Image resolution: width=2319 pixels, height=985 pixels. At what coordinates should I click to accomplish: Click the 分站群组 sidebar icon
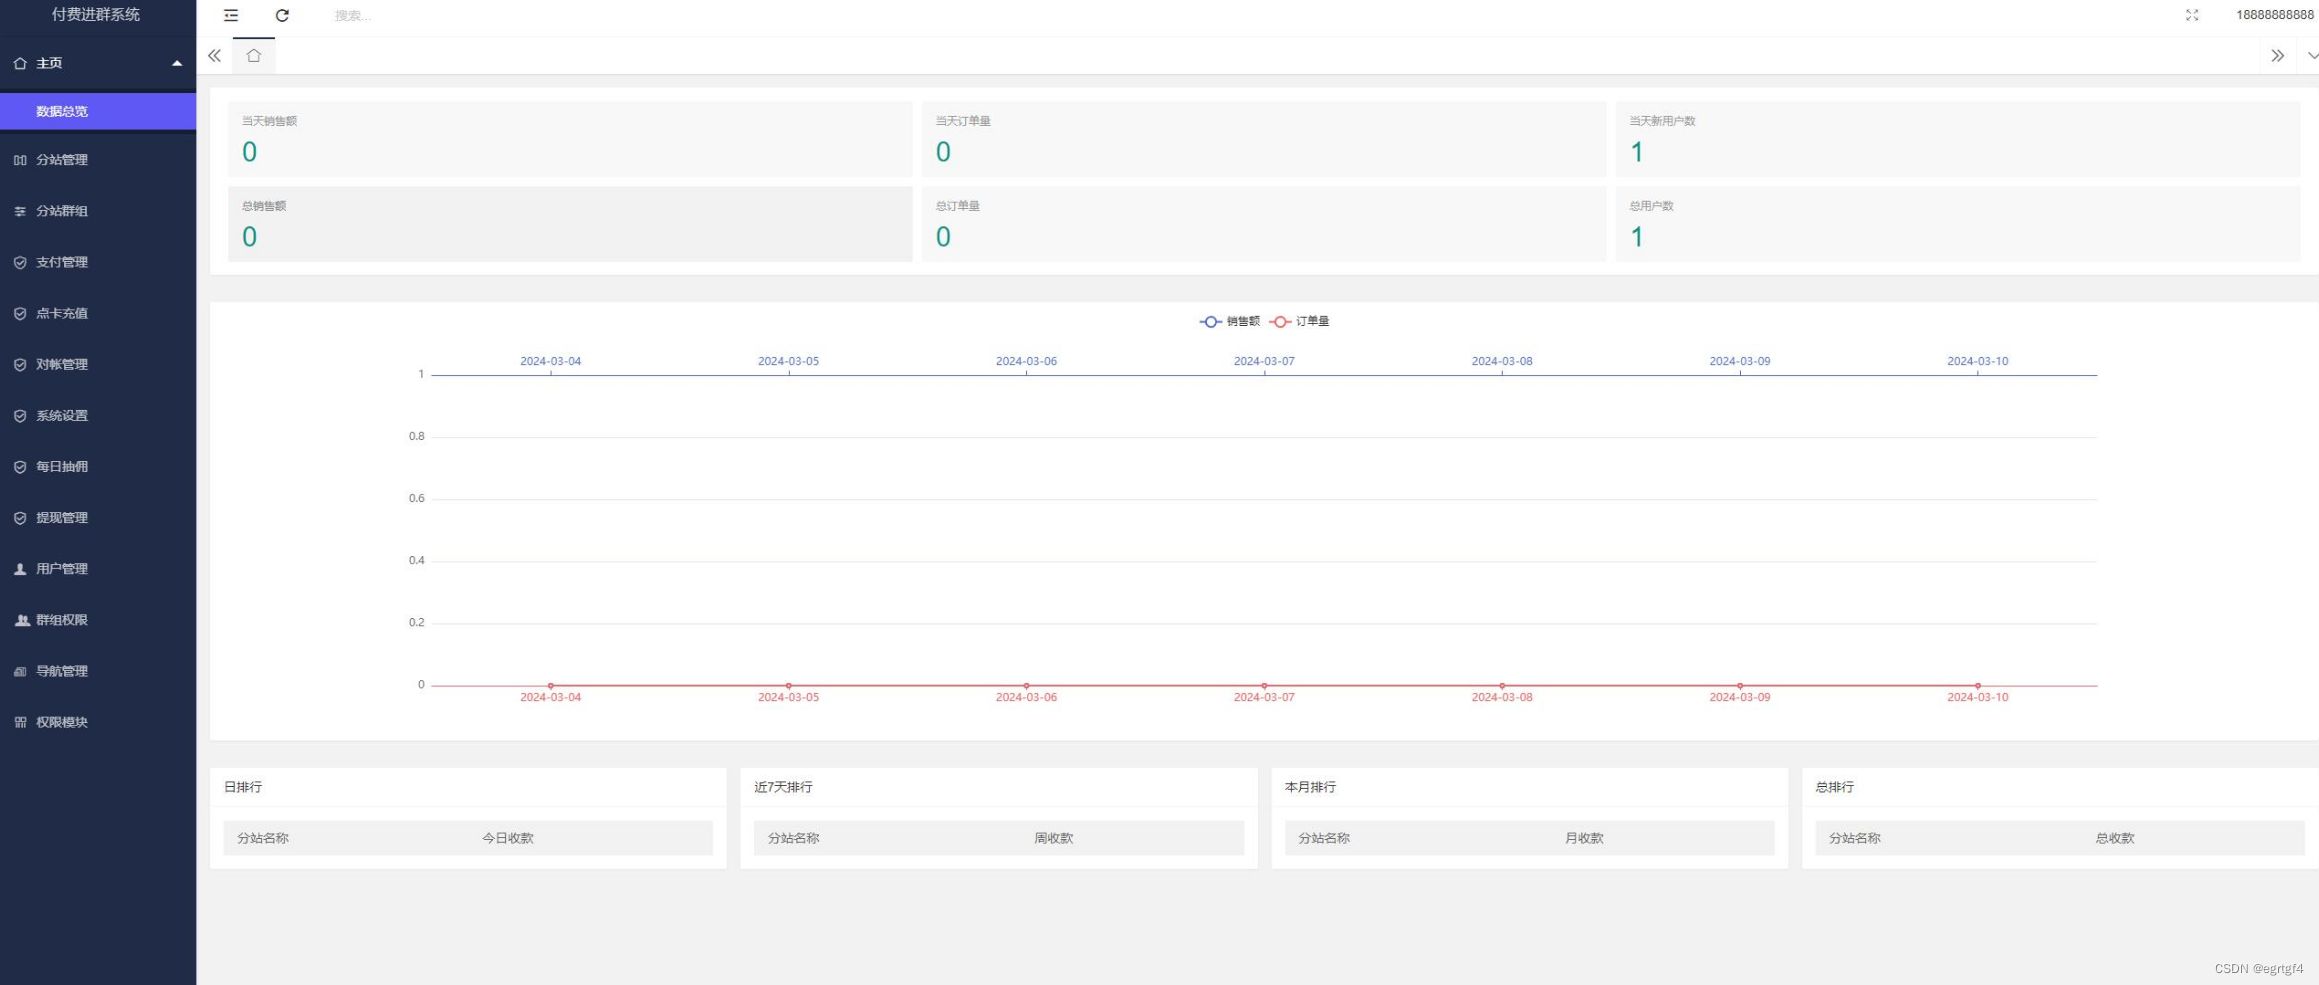(x=20, y=211)
